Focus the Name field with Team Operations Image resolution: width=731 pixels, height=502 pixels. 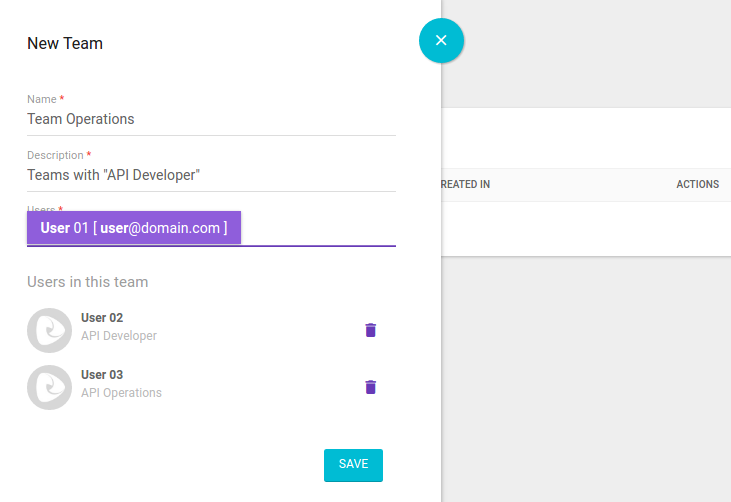pos(210,119)
